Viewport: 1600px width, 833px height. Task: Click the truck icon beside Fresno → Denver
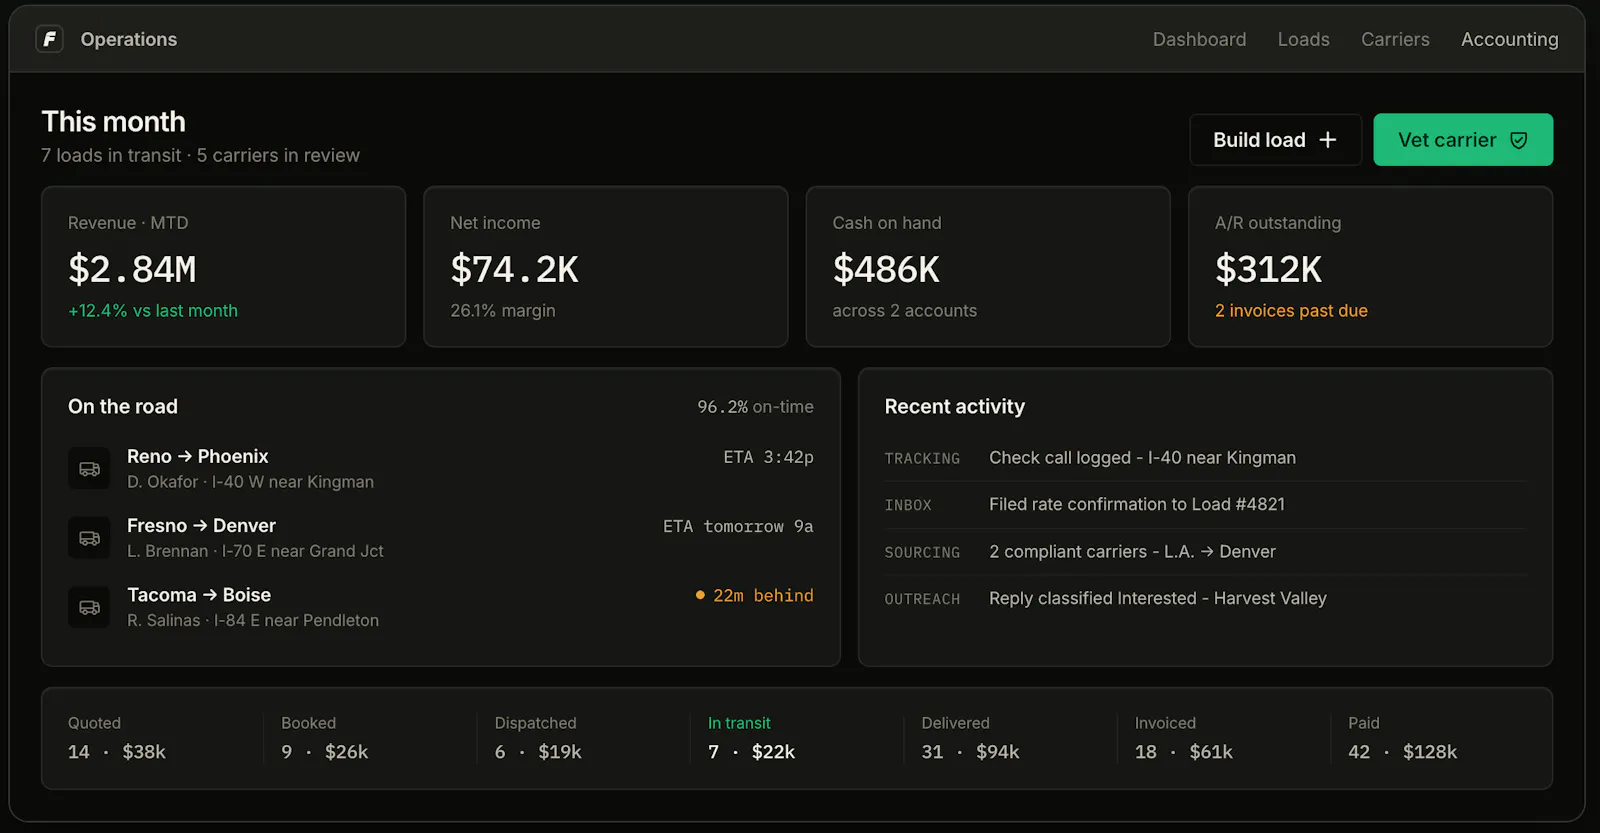(x=89, y=538)
